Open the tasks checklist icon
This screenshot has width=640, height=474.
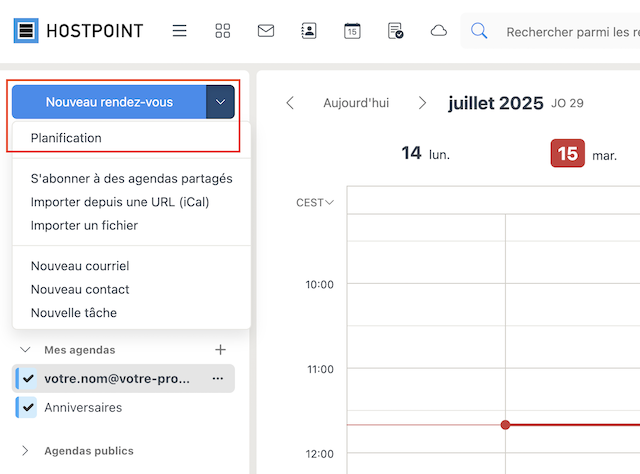click(x=395, y=31)
